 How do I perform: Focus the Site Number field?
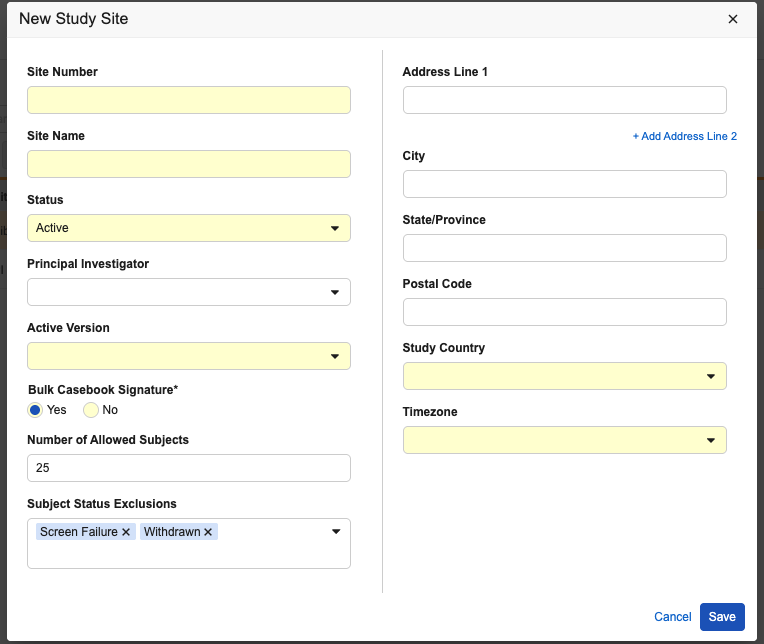(x=189, y=100)
